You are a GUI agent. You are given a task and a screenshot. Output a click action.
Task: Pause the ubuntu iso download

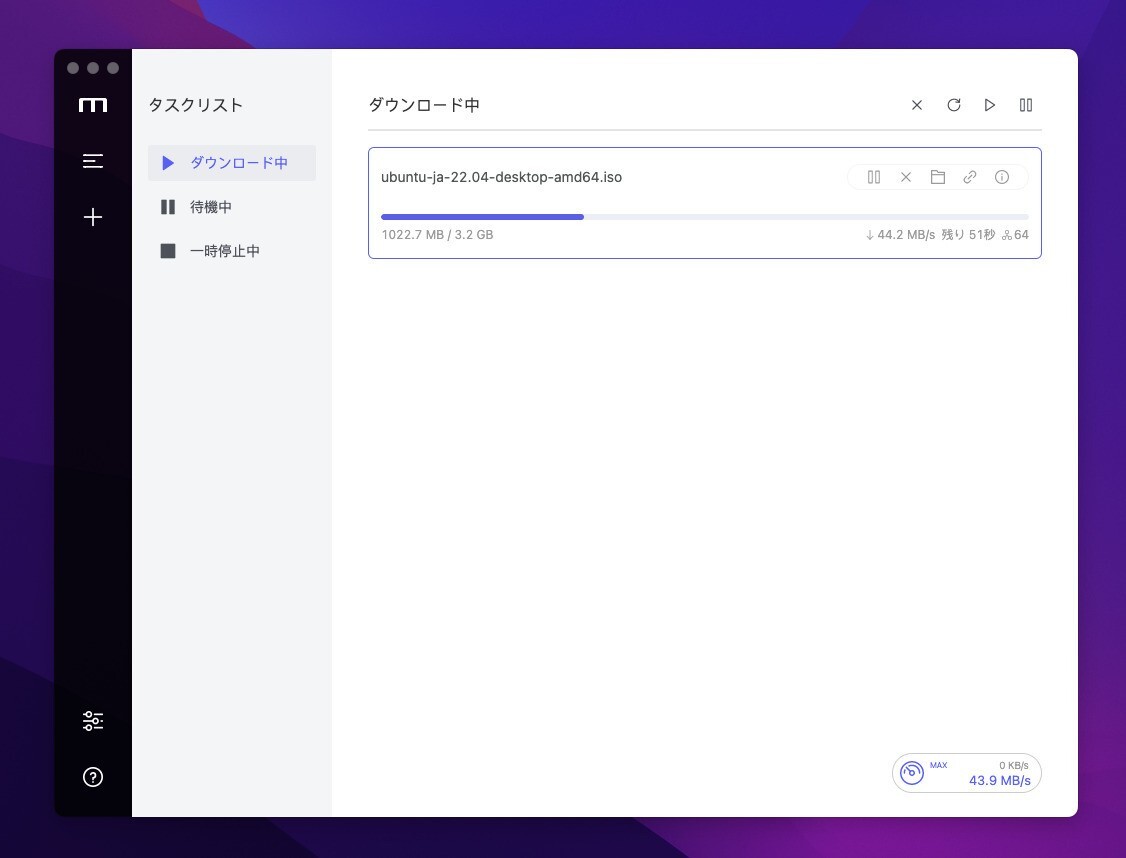(874, 177)
